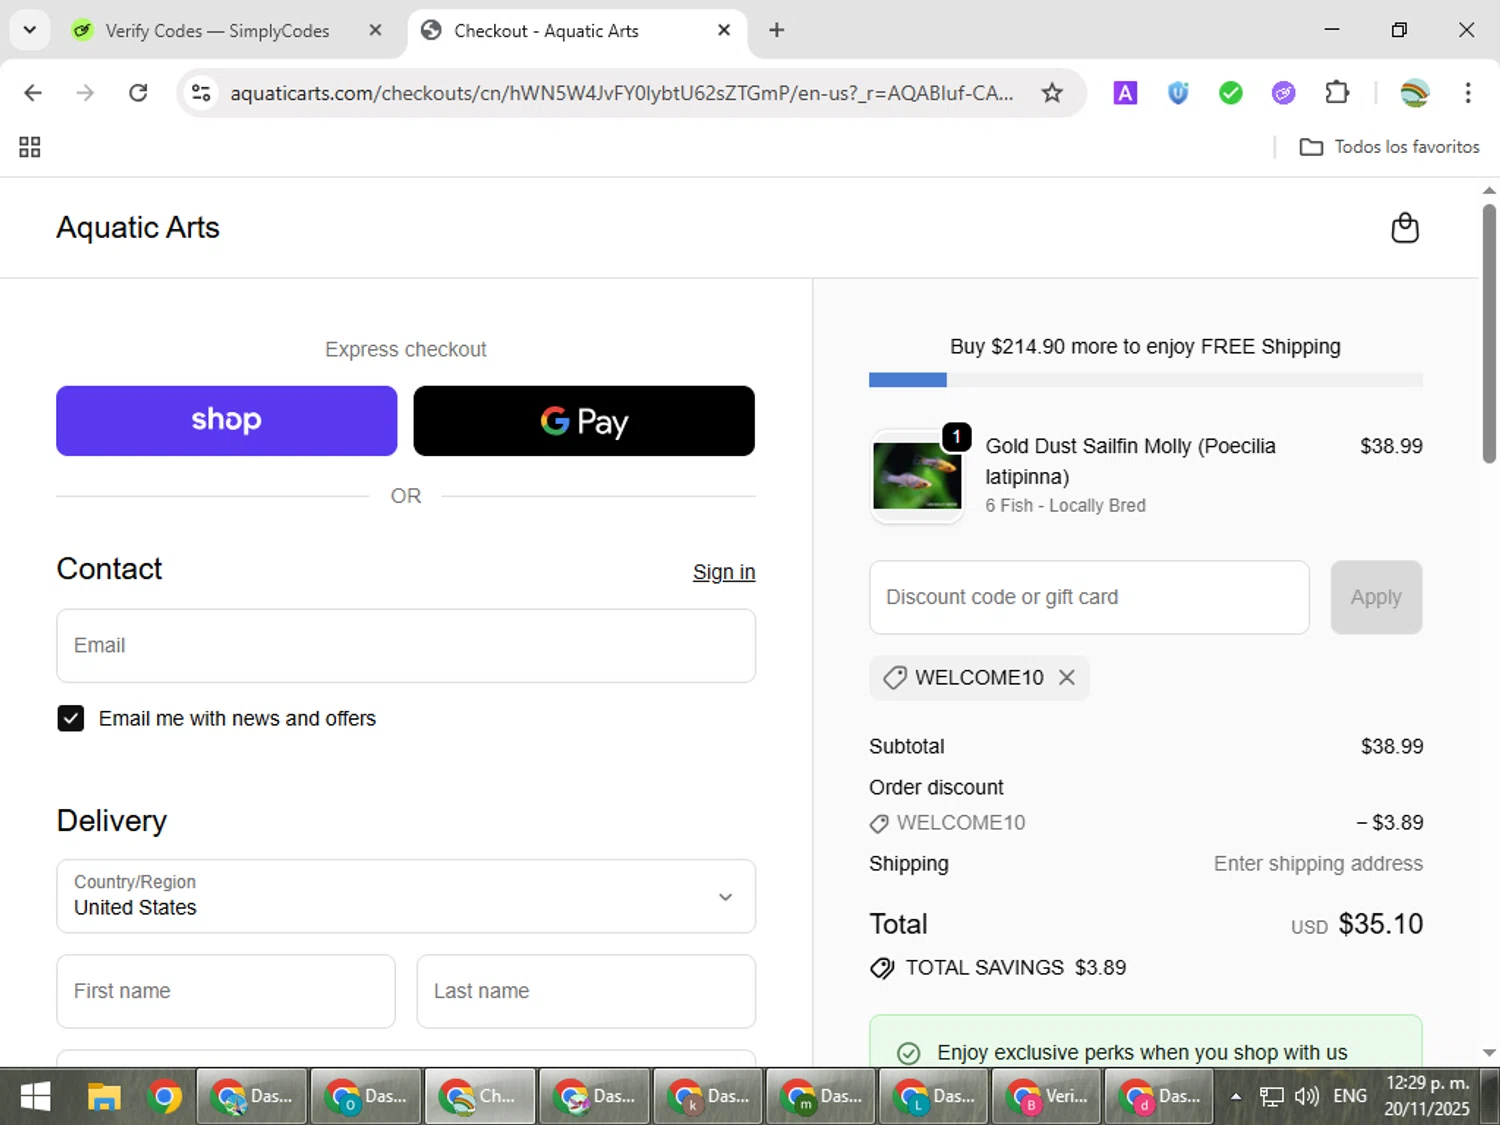The width and height of the screenshot is (1500, 1125).
Task: Click the Gold Dust Sailfin Molly thumbnail
Action: 917,476
